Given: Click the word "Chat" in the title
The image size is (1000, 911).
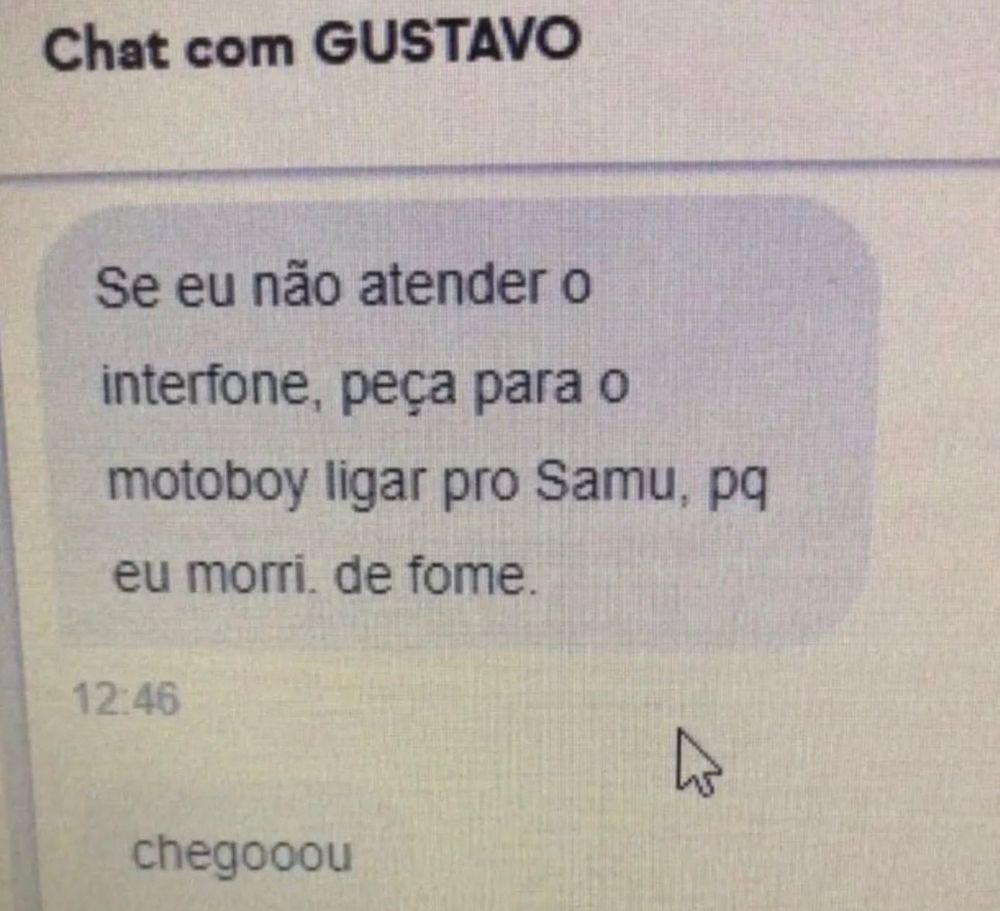Looking at the screenshot, I should tap(105, 50).
